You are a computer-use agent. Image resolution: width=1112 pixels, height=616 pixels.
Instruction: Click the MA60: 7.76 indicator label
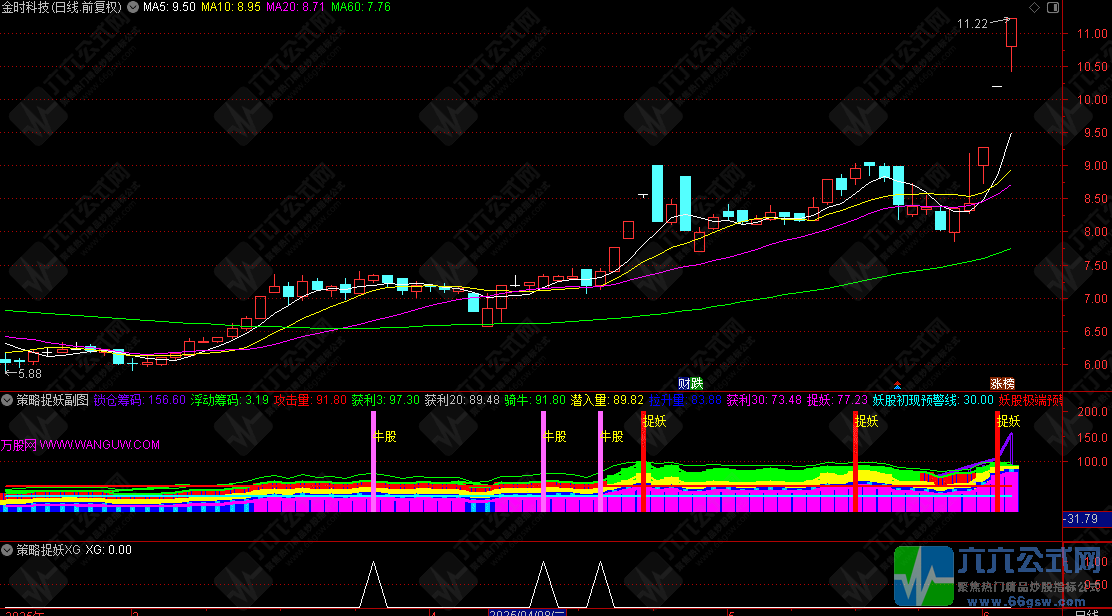point(360,7)
